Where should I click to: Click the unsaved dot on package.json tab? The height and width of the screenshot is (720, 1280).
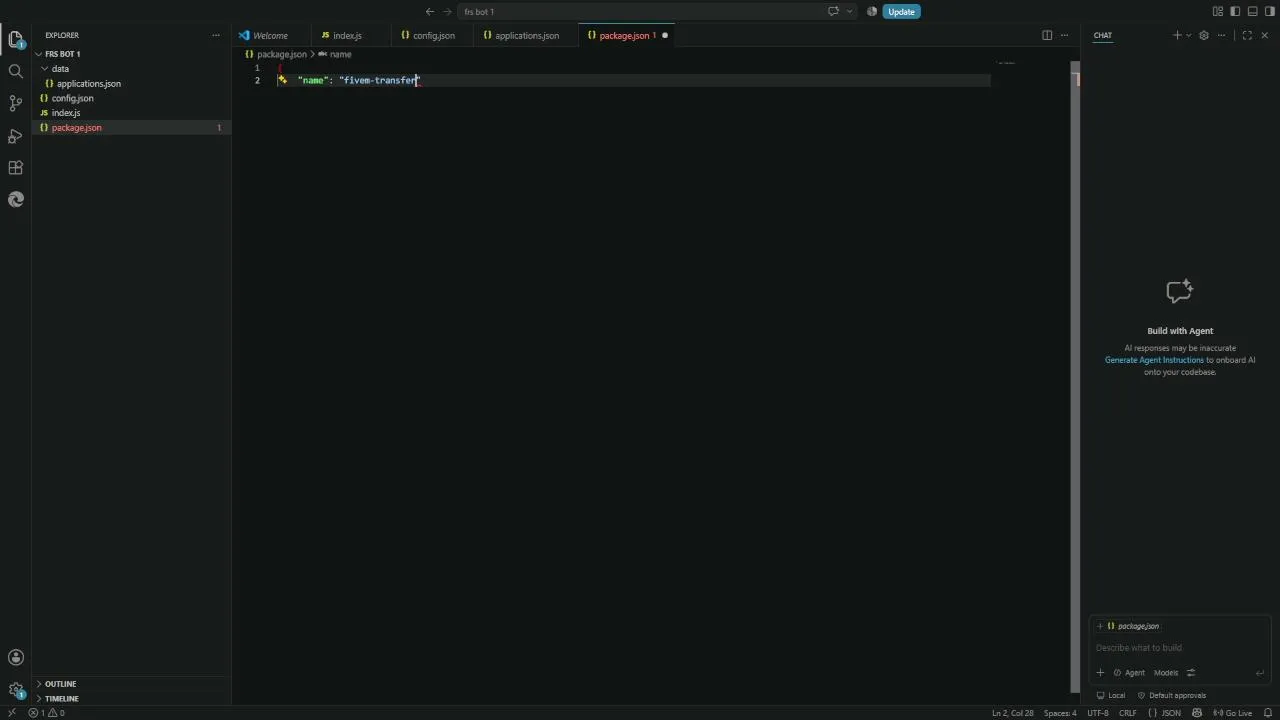(x=665, y=35)
